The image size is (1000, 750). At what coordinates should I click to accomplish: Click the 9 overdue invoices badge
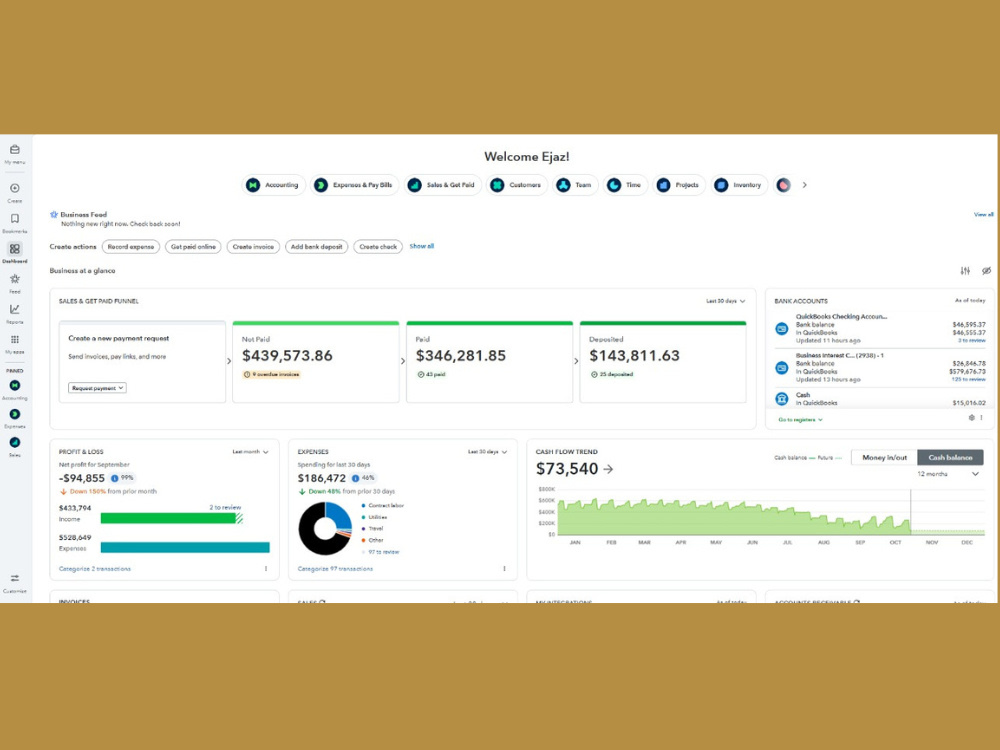(272, 374)
